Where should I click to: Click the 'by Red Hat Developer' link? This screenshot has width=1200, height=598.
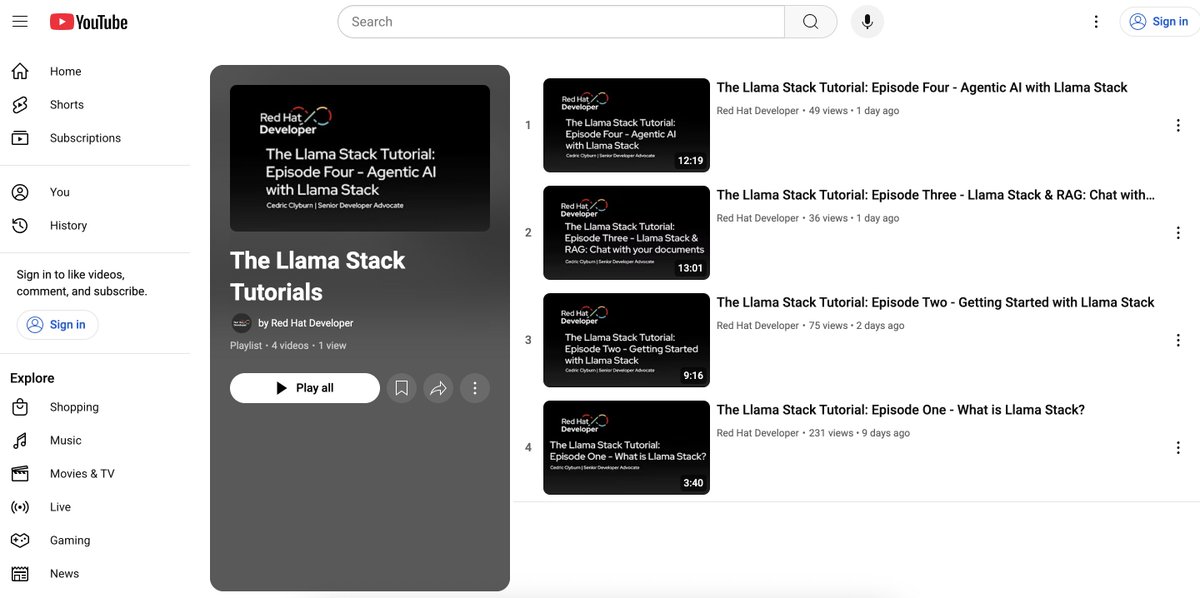coord(306,323)
